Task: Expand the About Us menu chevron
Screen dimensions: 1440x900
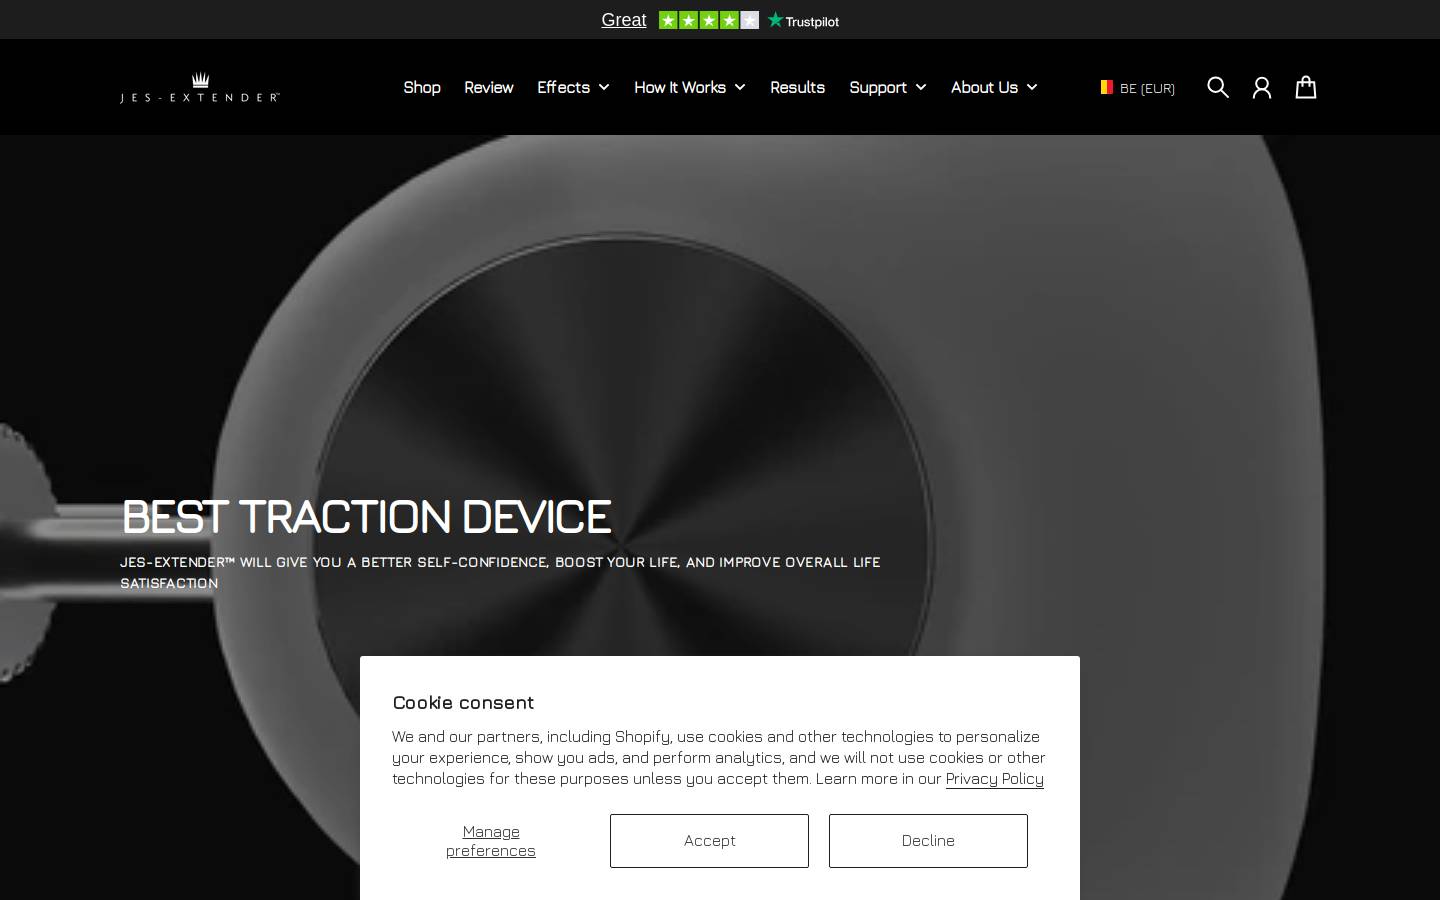Action: tap(1032, 88)
